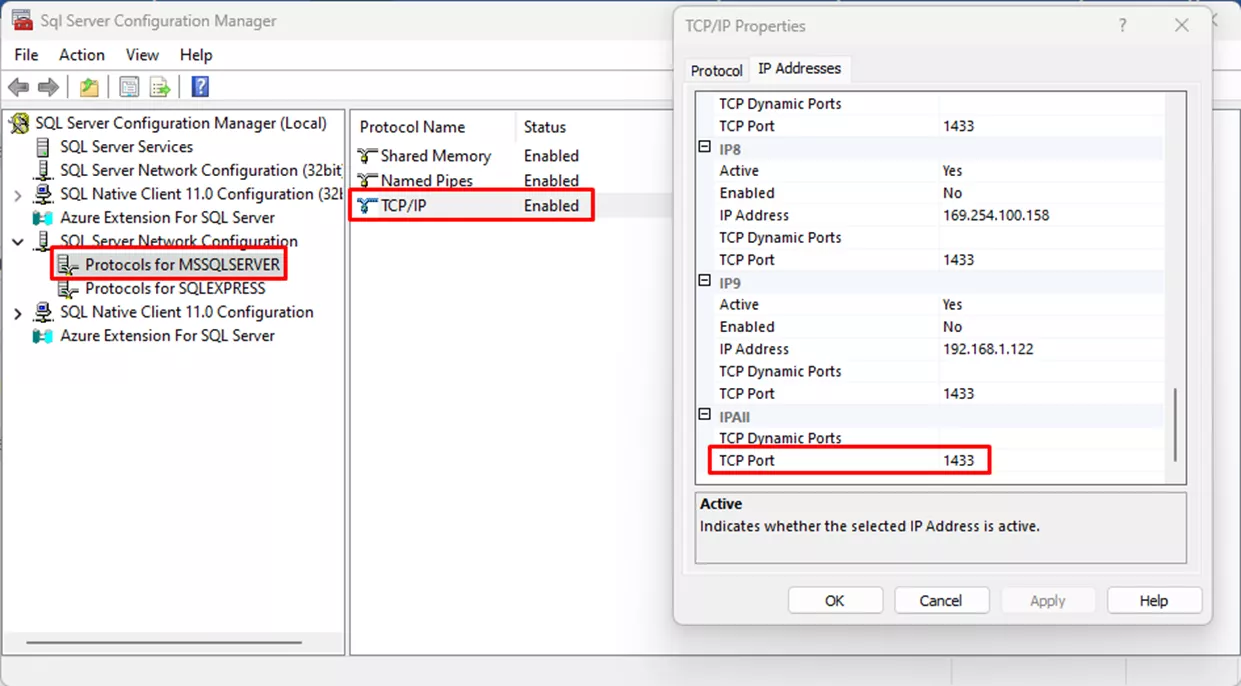1241x686 pixels.
Task: Click the bottom Azure Extension For SQL Server icon
Action: click(x=43, y=336)
